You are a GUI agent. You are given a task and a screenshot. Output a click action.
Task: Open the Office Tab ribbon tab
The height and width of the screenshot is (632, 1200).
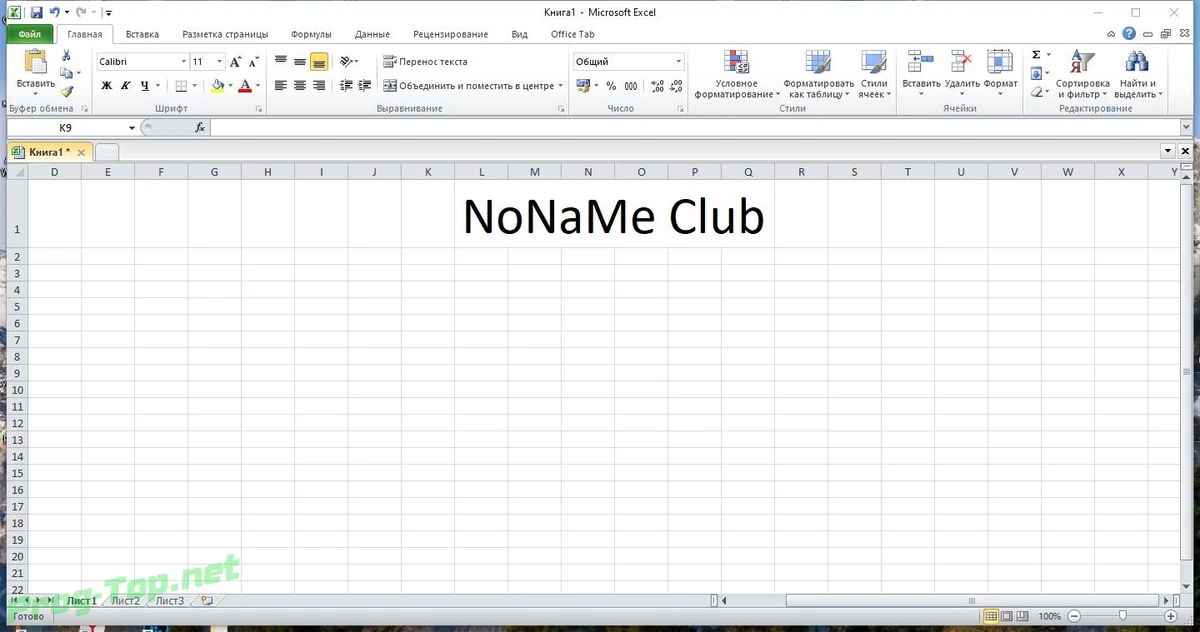[573, 34]
